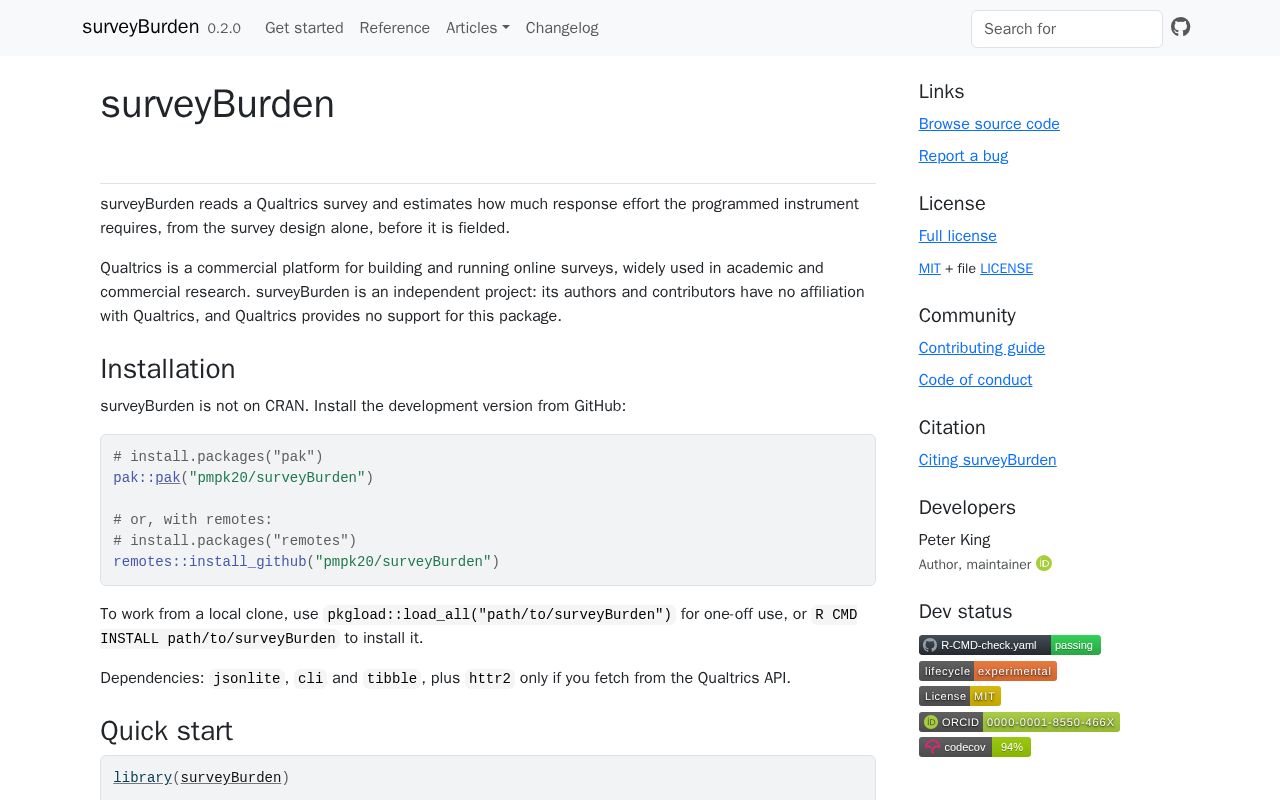The image size is (1280, 800).
Task: Click the developer name Peter King
Action: [955, 540]
